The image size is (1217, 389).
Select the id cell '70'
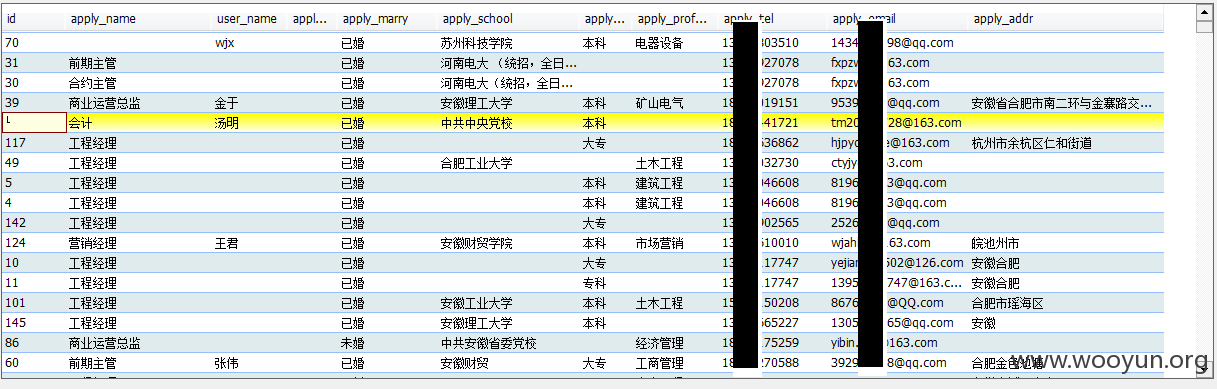[x=12, y=43]
